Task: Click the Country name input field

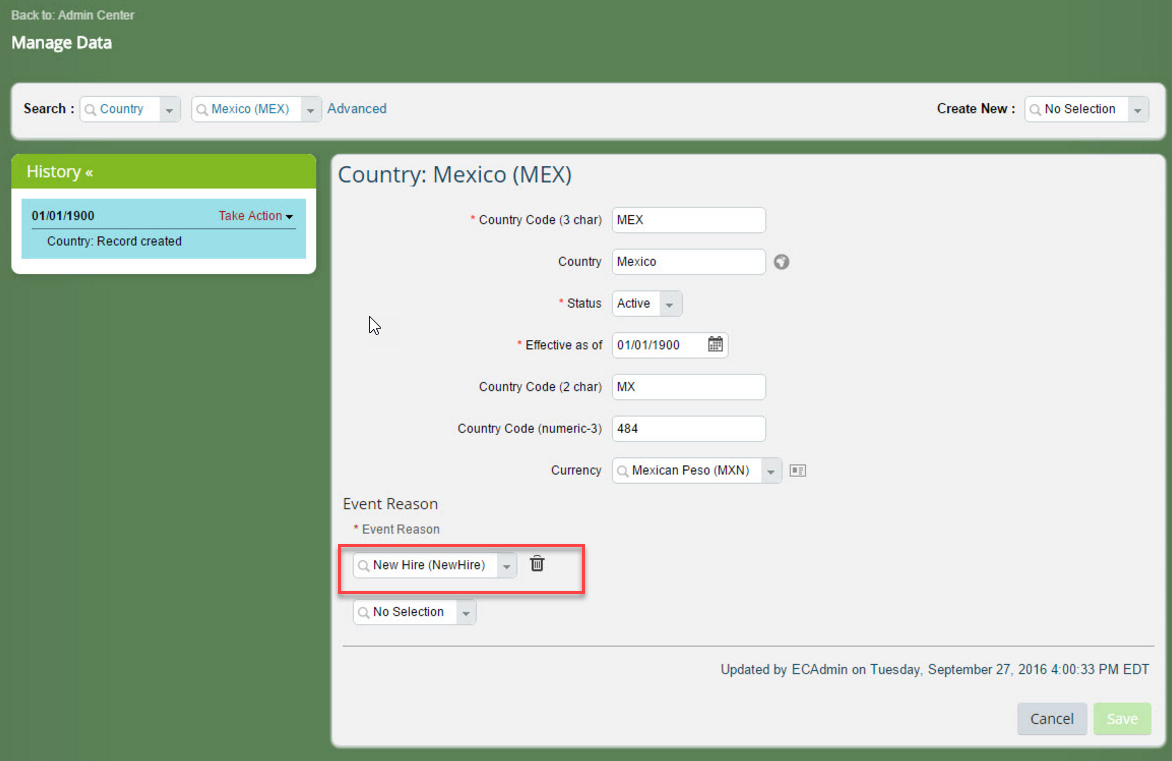Action: point(688,262)
